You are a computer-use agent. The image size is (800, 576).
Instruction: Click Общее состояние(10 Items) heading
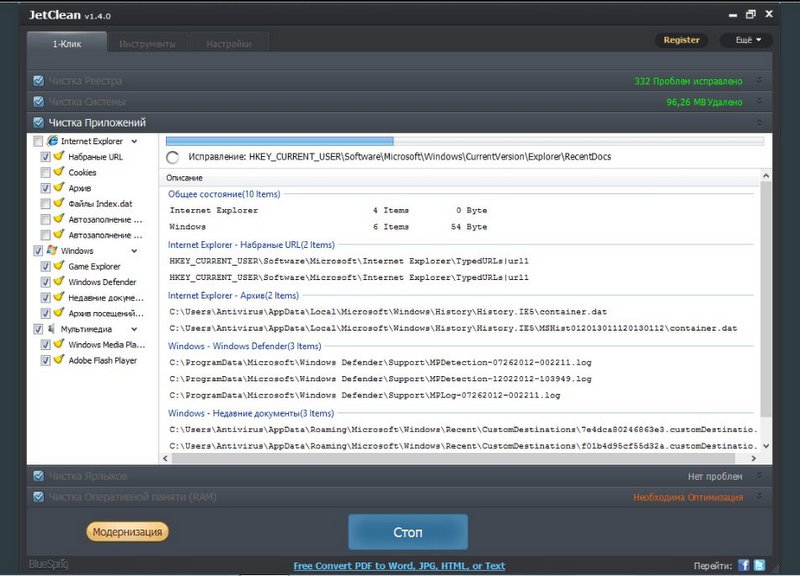(x=224, y=194)
